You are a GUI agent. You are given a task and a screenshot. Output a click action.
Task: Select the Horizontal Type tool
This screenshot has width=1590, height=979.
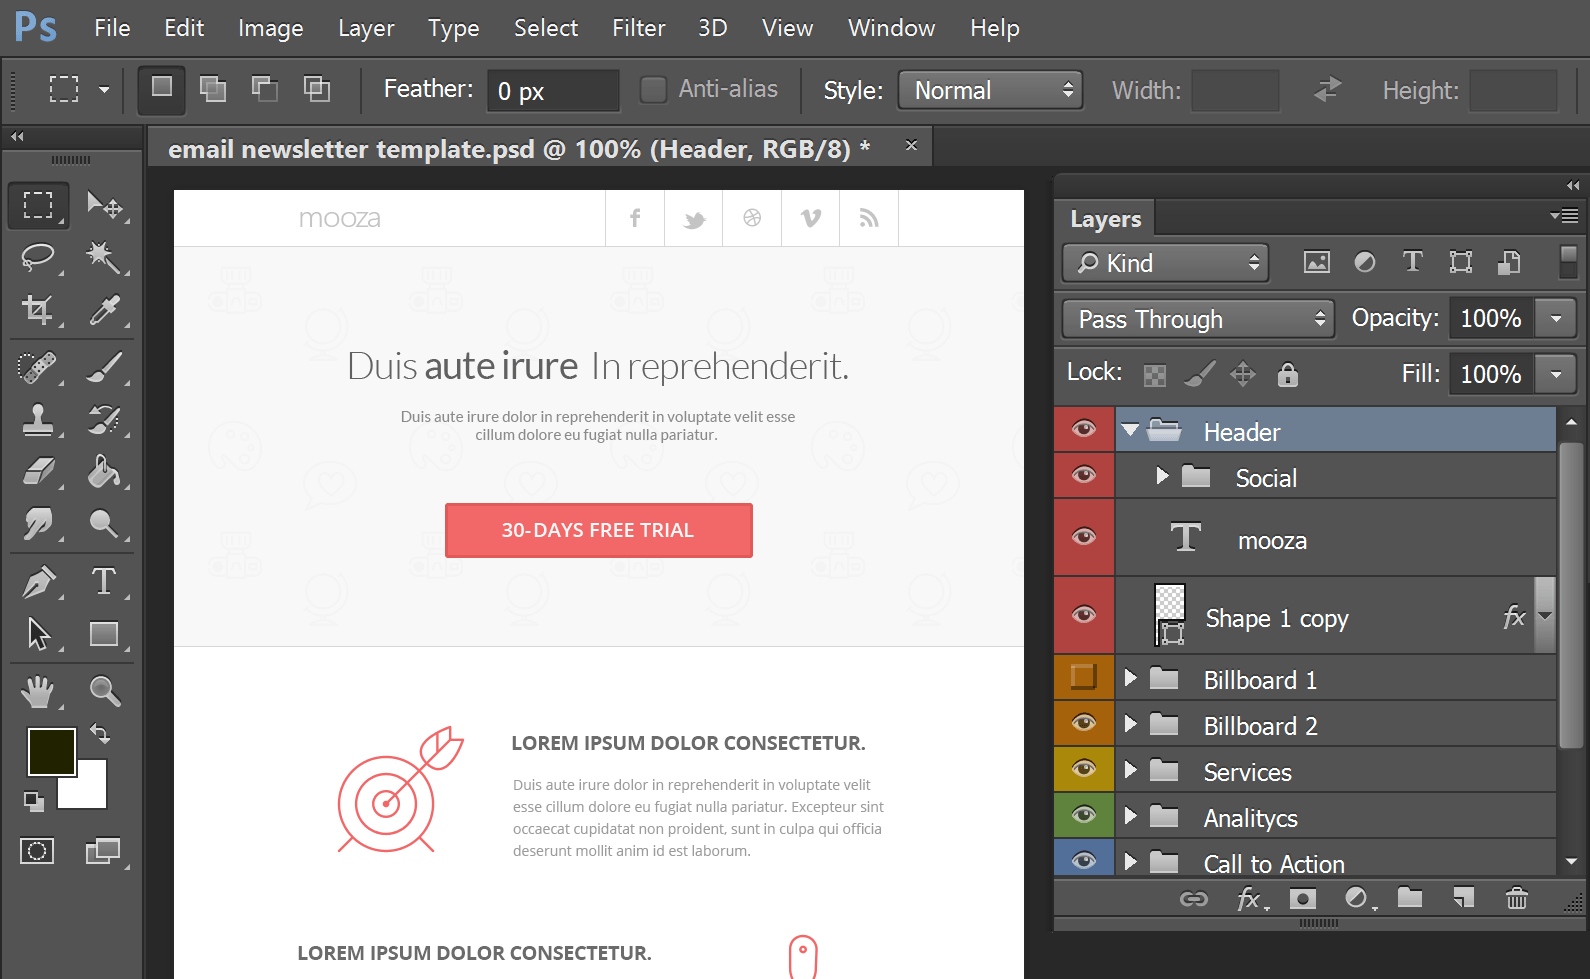point(103,582)
